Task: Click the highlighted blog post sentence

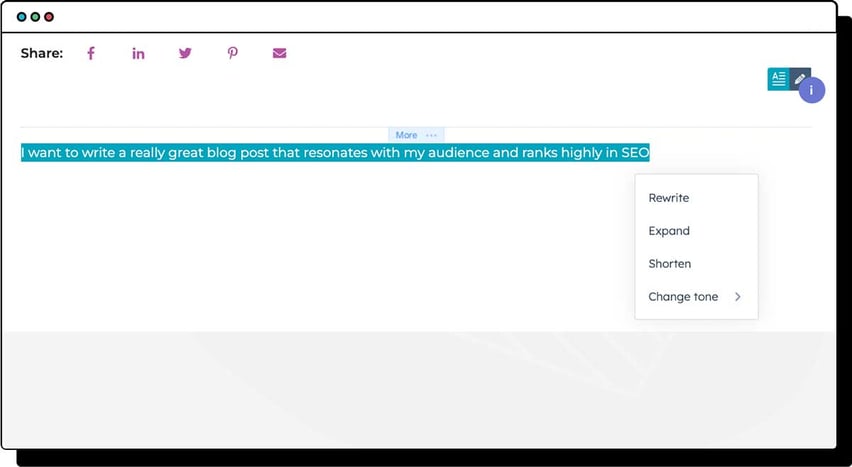Action: point(335,153)
